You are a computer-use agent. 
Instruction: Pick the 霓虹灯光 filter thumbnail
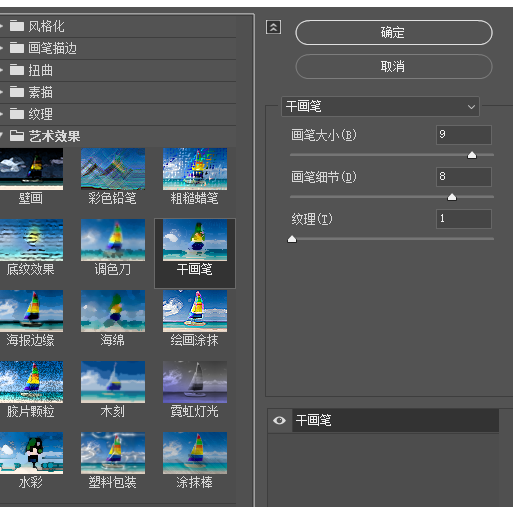[x=195, y=382]
